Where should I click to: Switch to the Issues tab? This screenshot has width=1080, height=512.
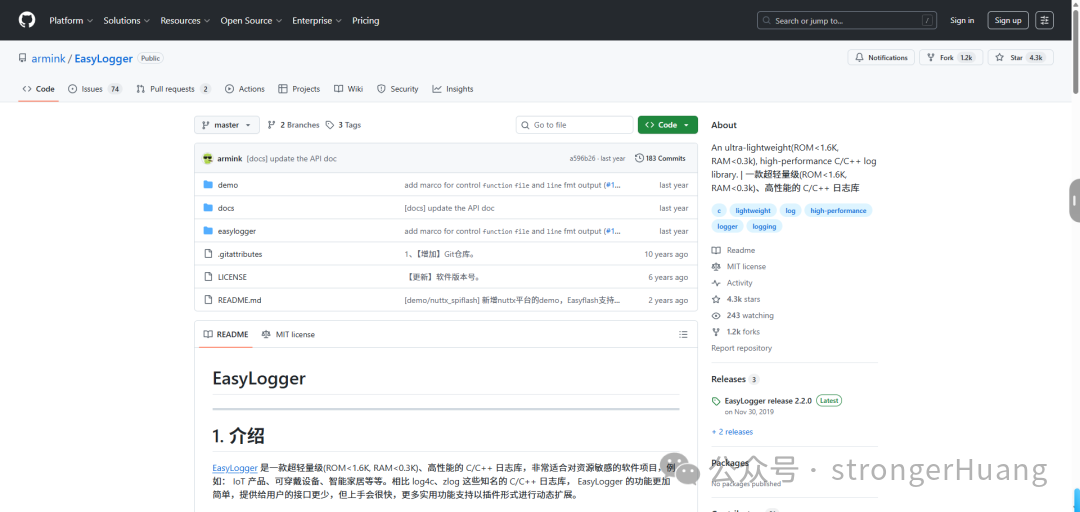95,89
